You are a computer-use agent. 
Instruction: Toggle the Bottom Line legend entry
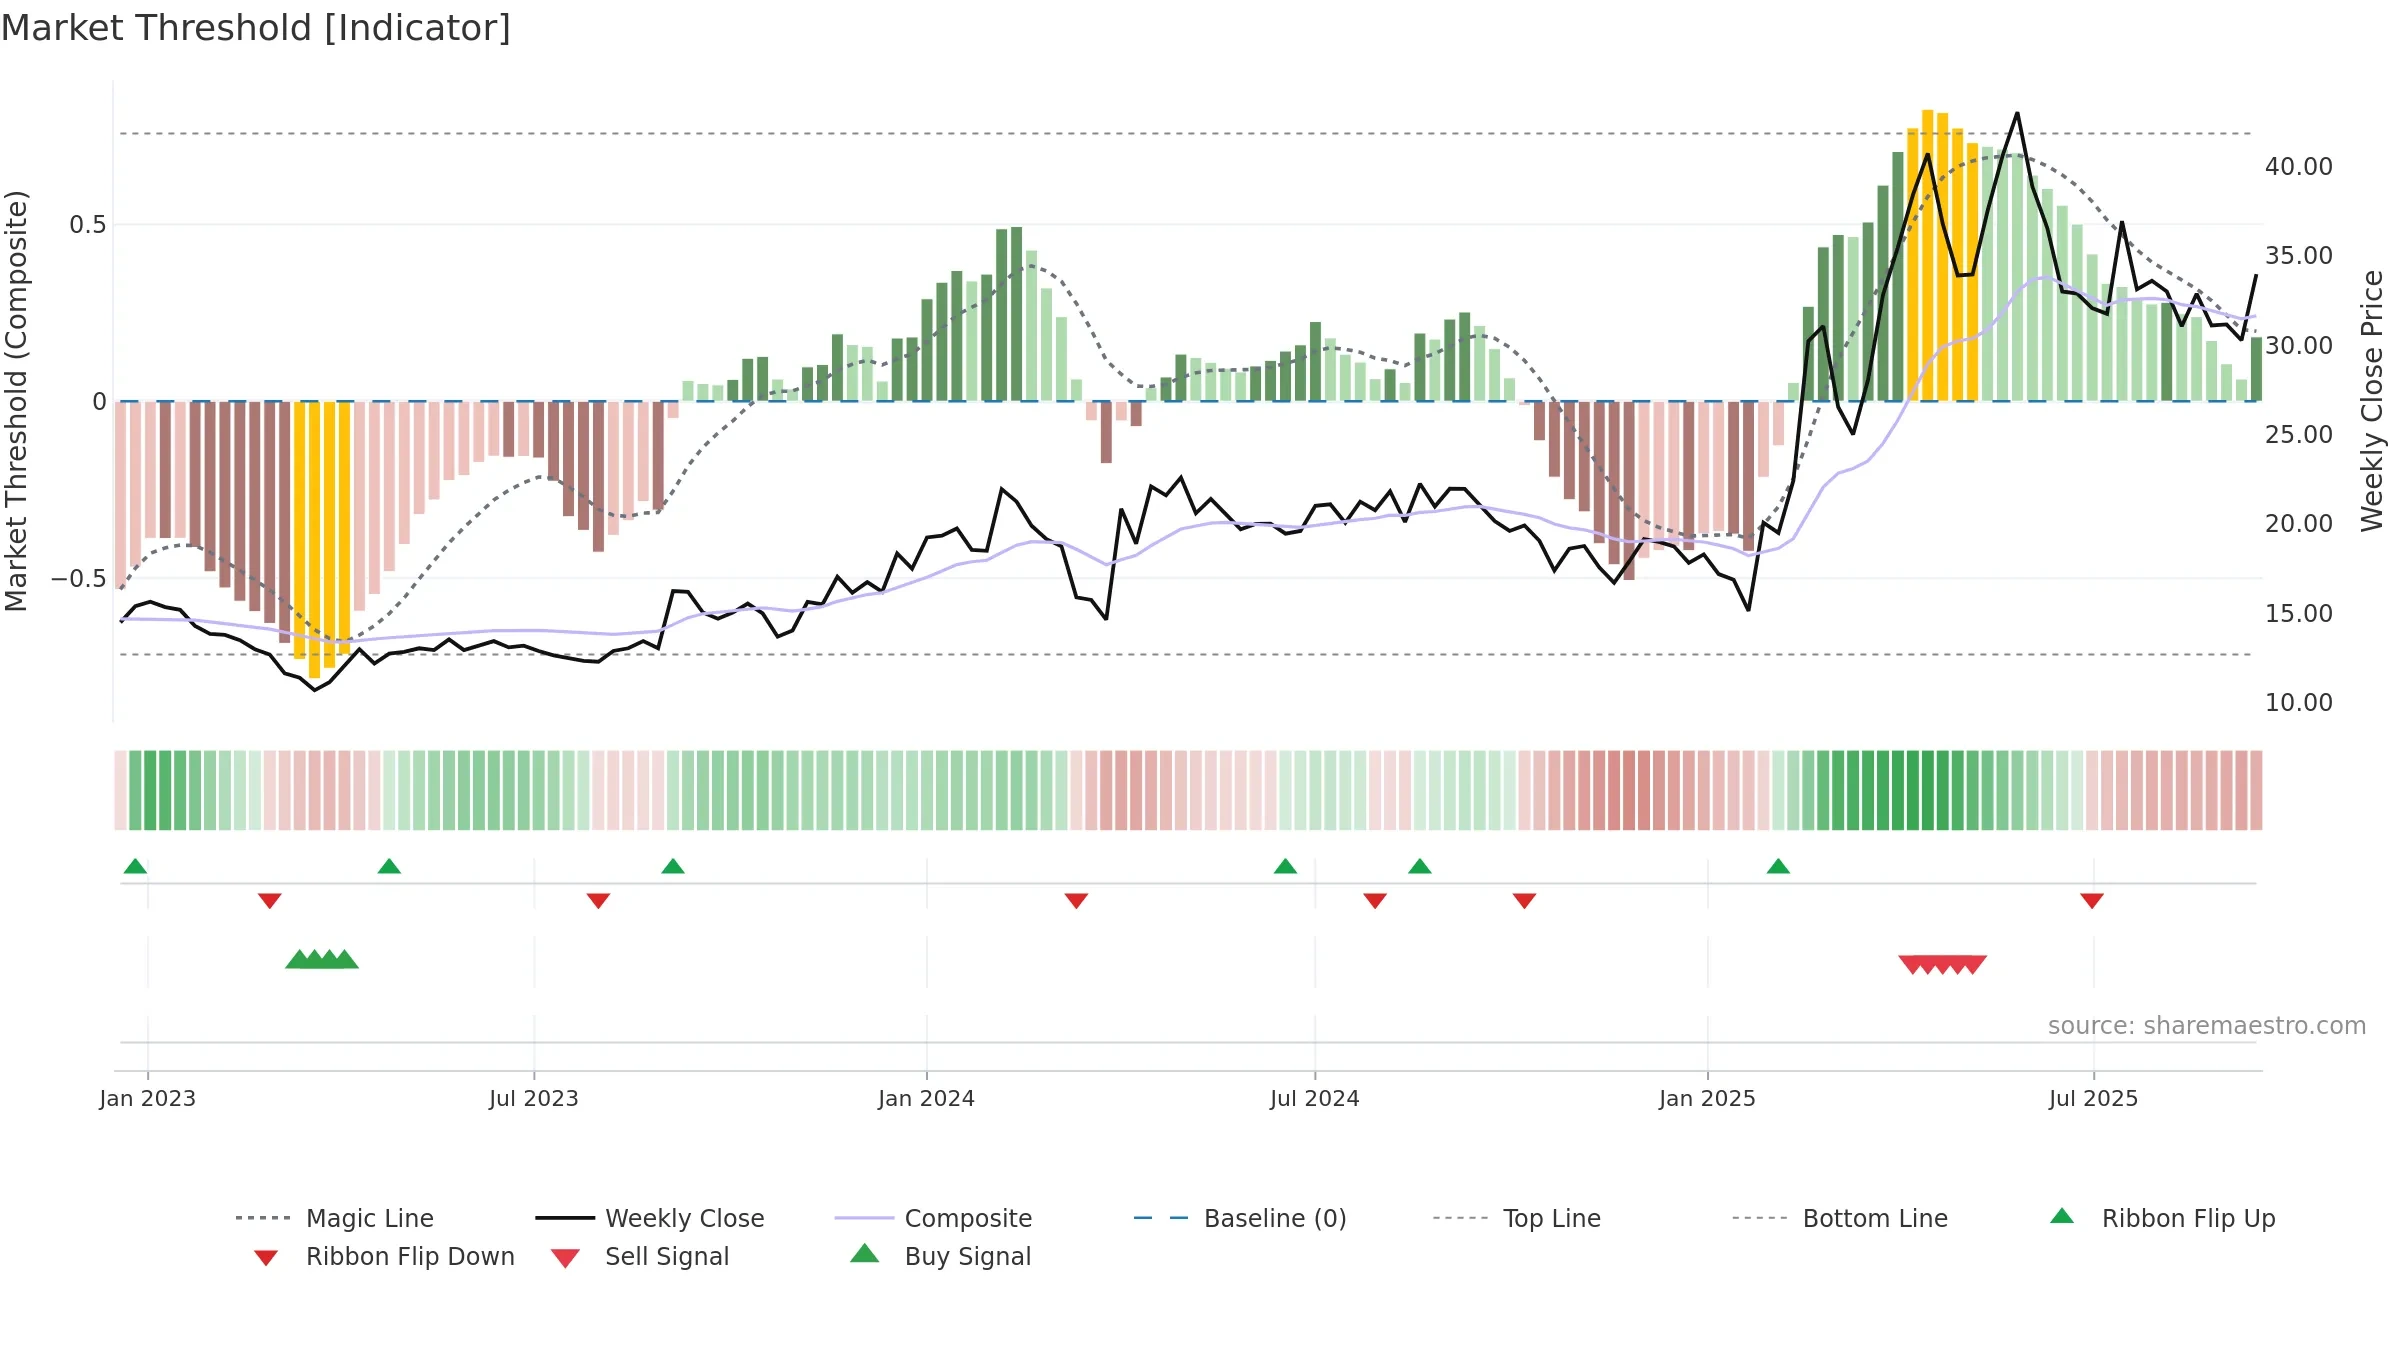pyautogui.click(x=1840, y=1218)
